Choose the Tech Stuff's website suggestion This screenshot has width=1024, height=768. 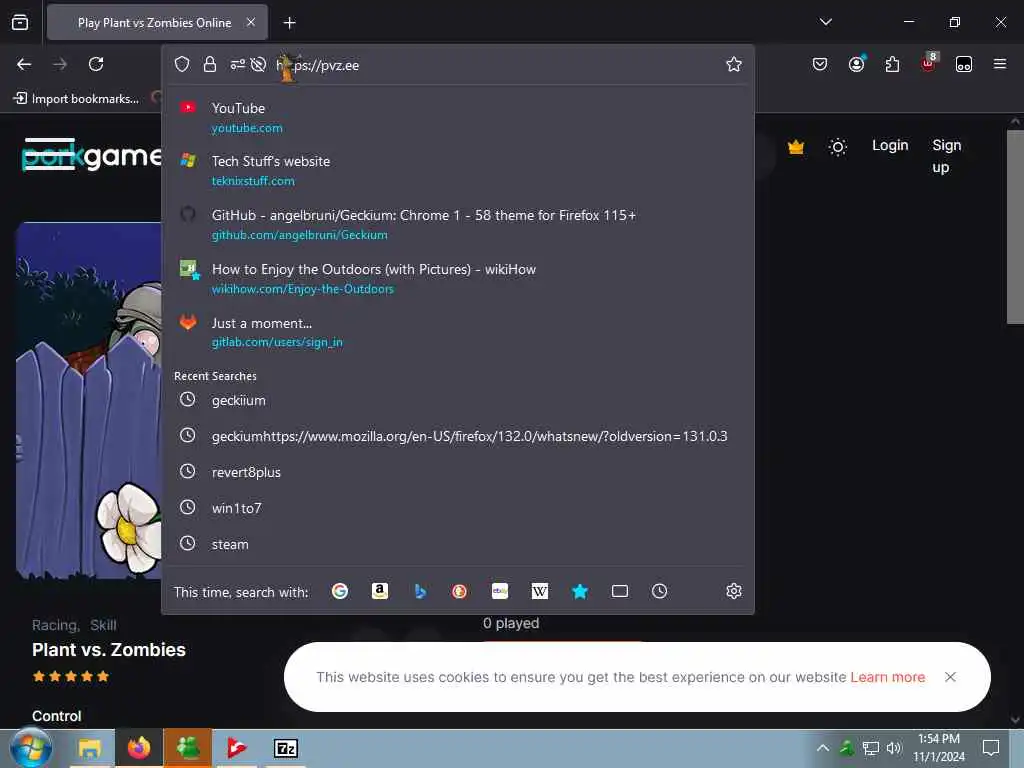click(x=457, y=170)
